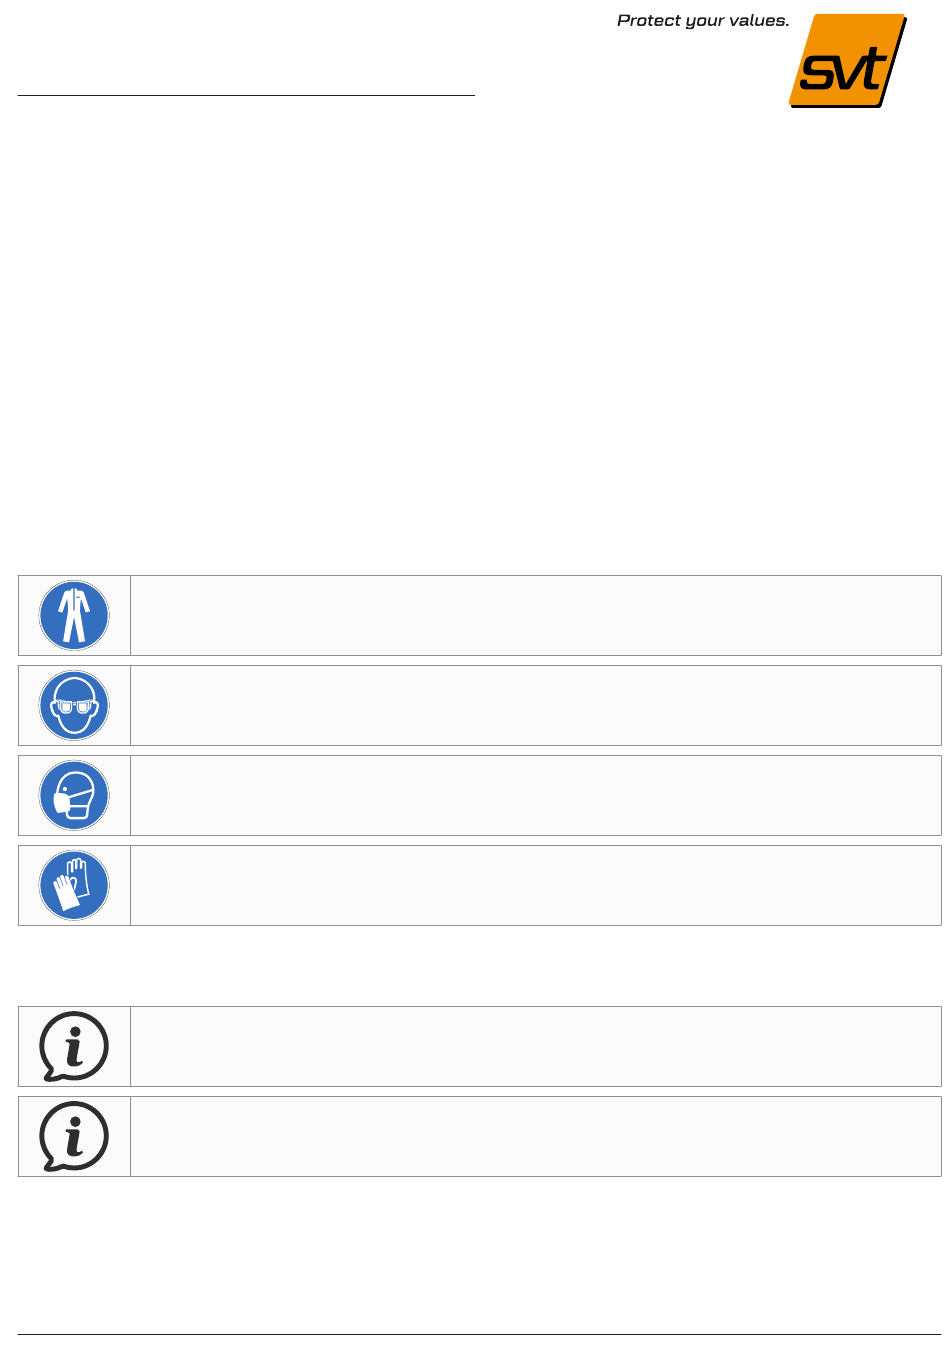Click the empty box beside first info icon
Viewport: 950px width, 1360px height.
[x=536, y=1046]
